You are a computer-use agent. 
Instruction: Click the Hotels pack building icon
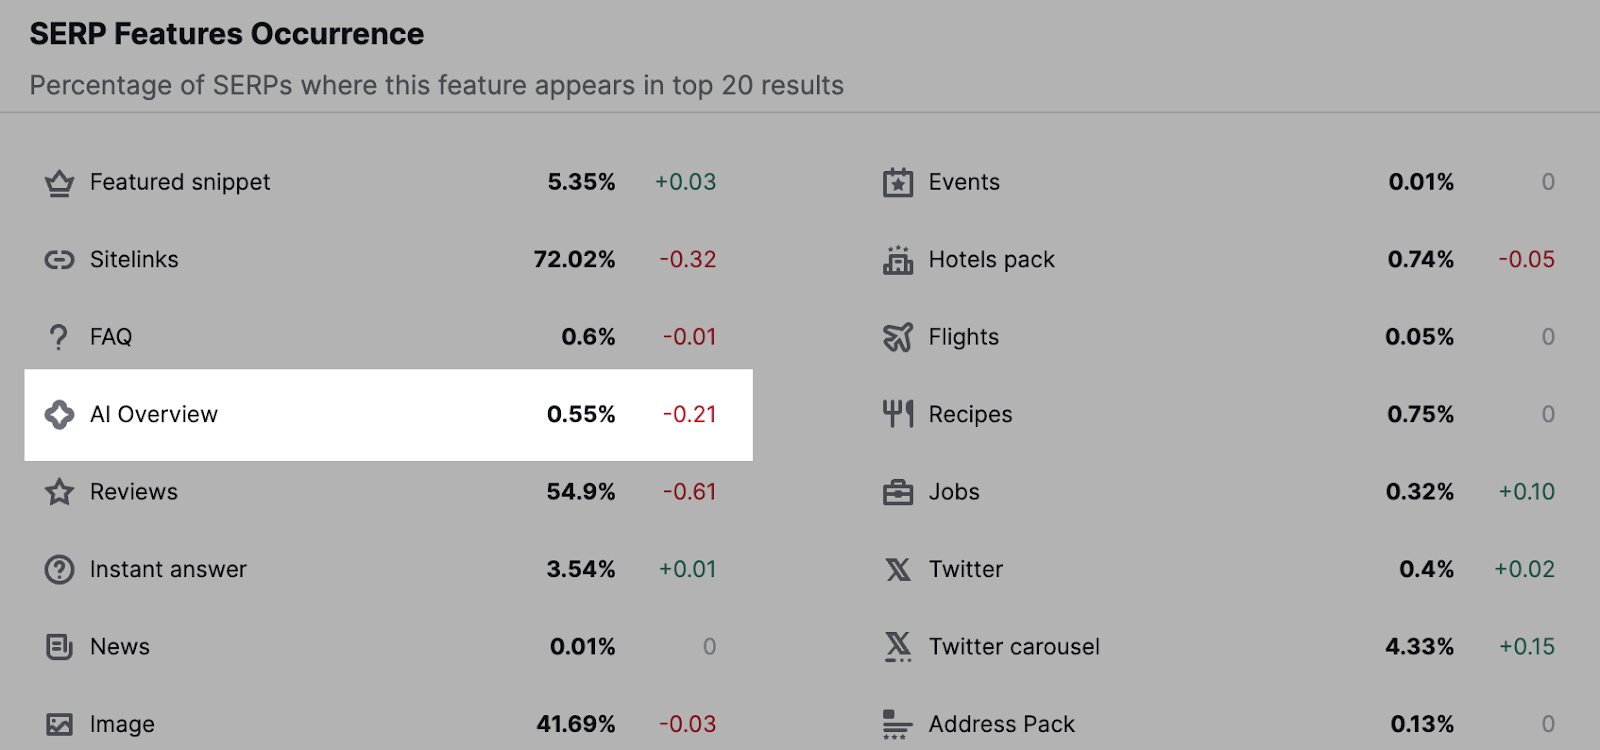[898, 259]
